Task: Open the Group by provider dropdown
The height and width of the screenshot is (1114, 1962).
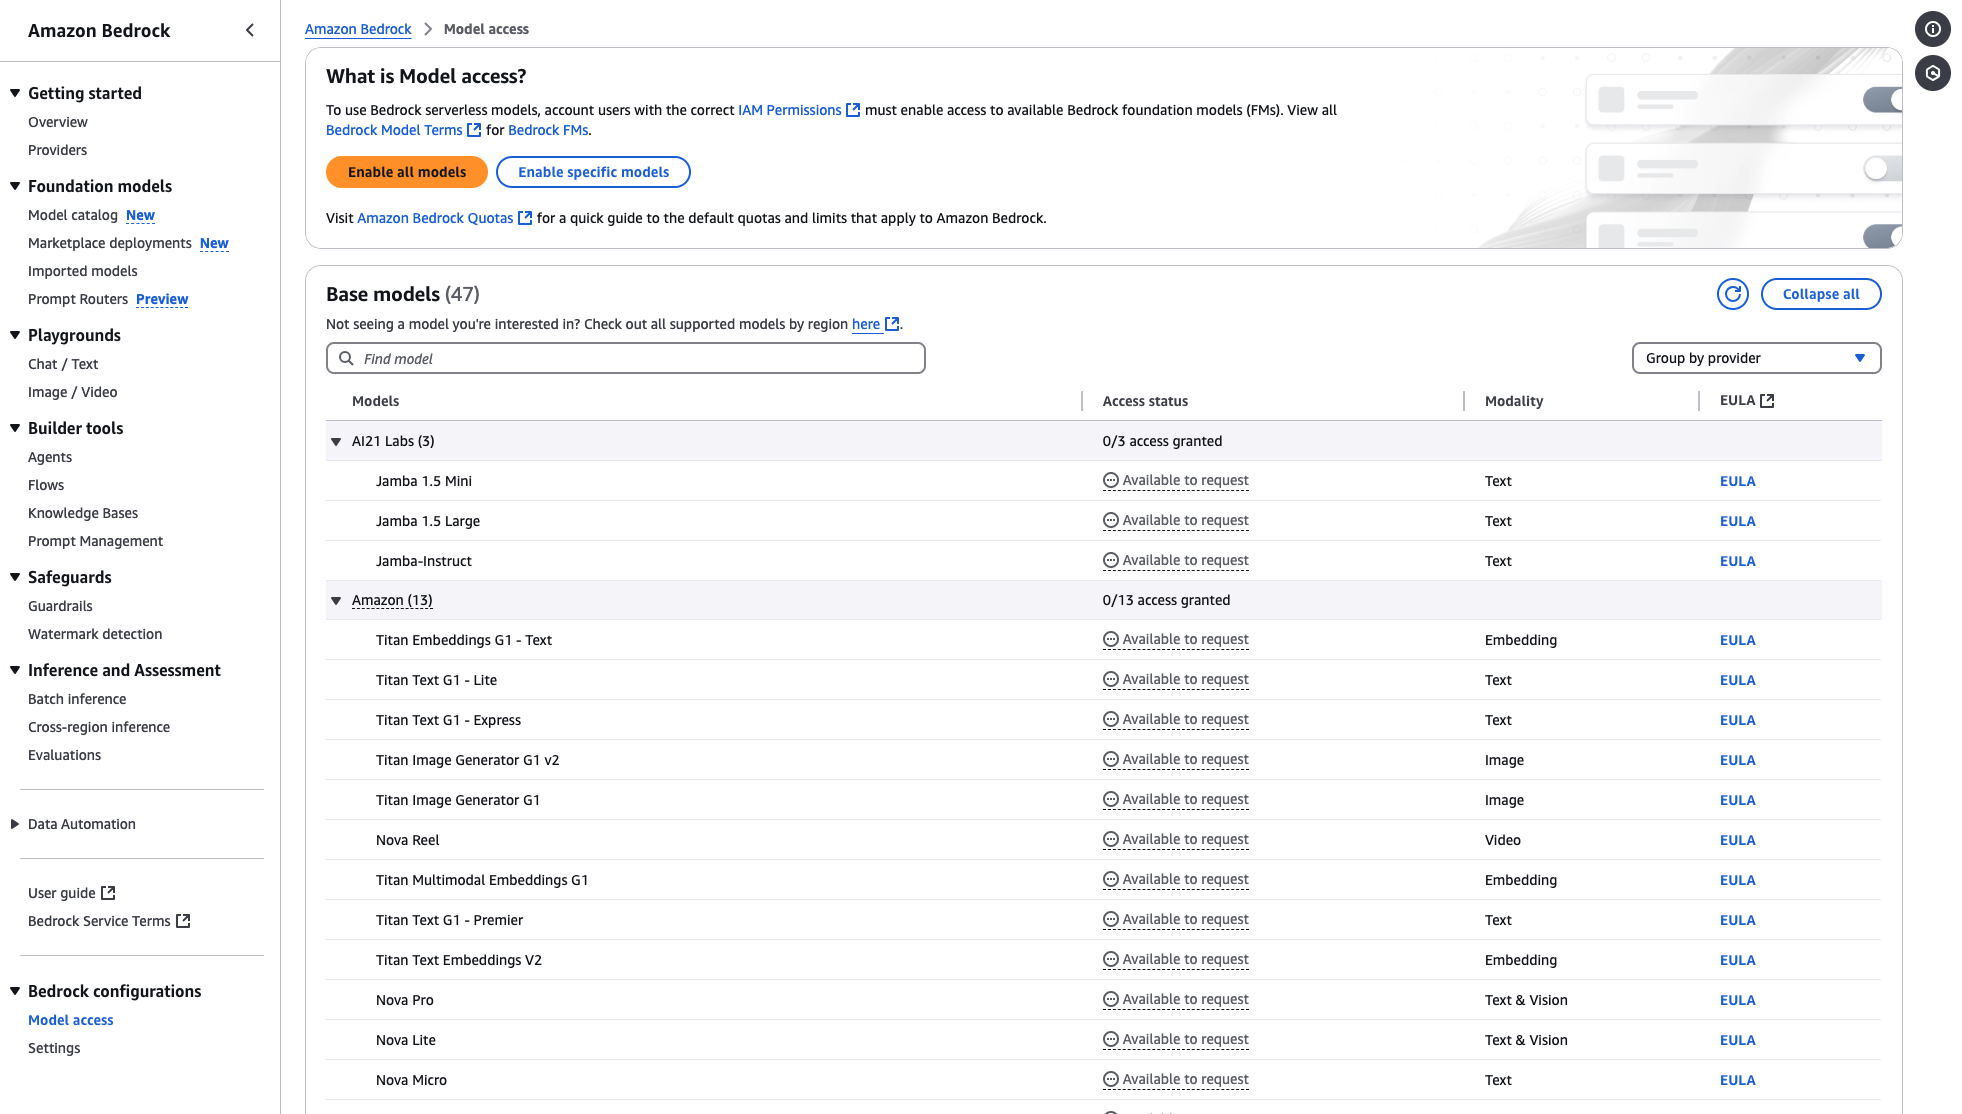Action: (x=1756, y=358)
